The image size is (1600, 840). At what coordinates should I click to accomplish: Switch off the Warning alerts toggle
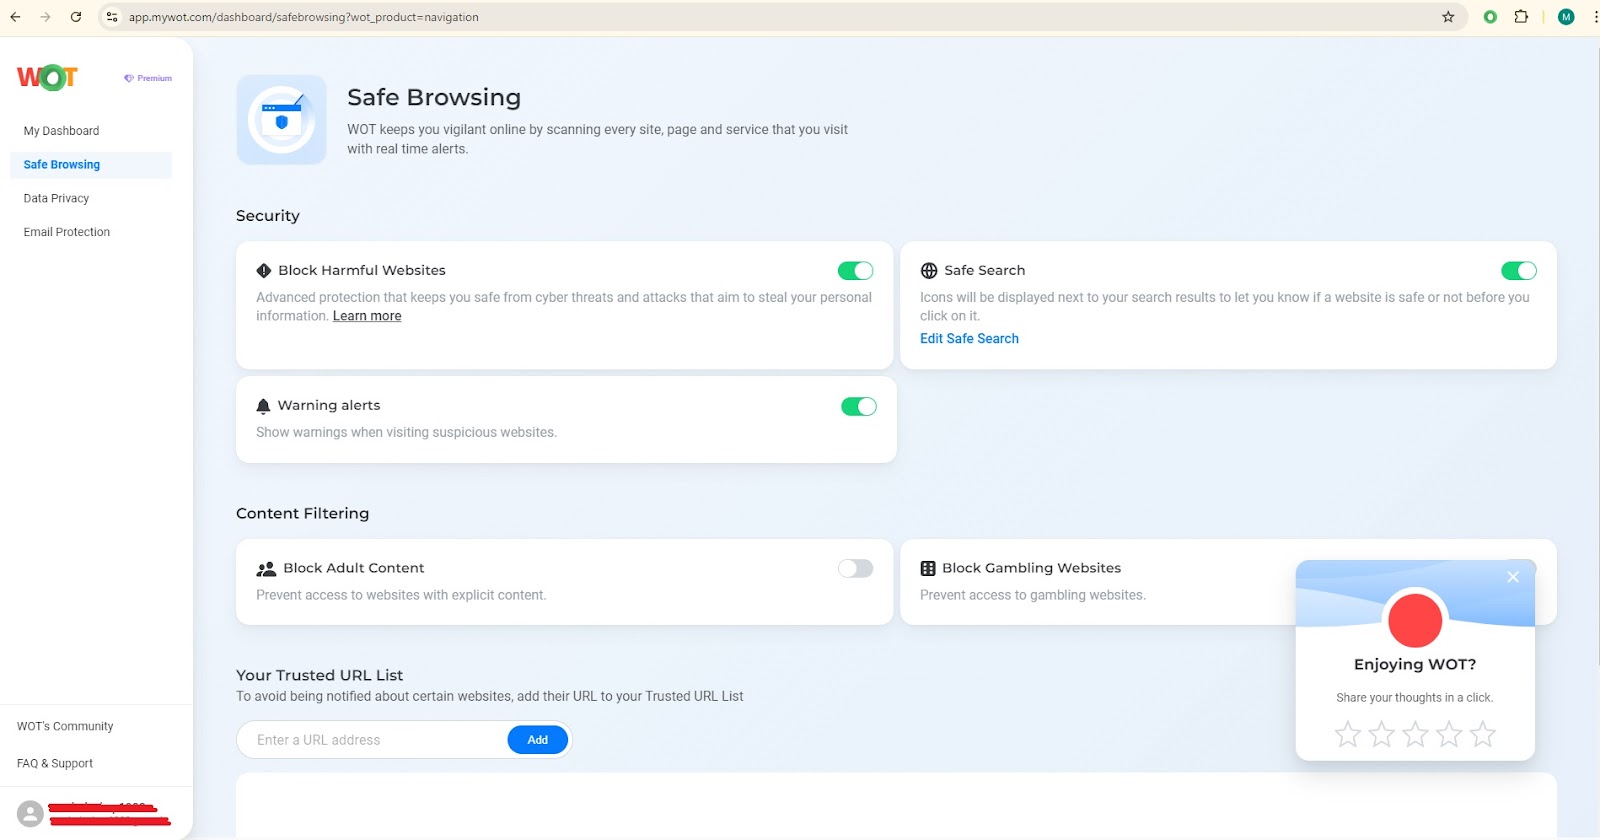[859, 406]
